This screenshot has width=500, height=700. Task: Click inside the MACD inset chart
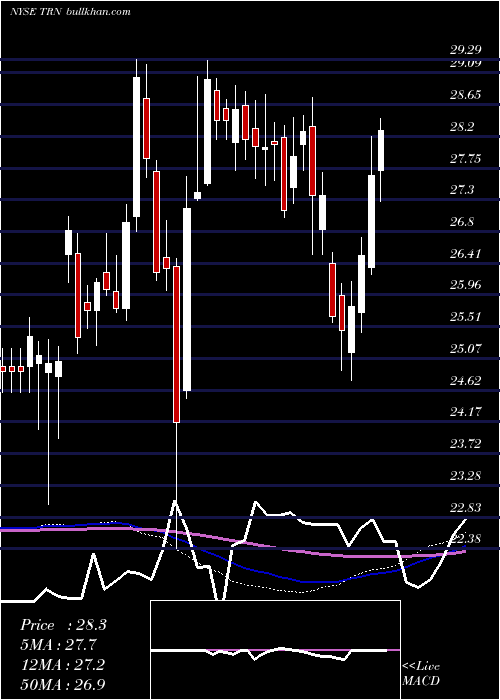coord(275,650)
